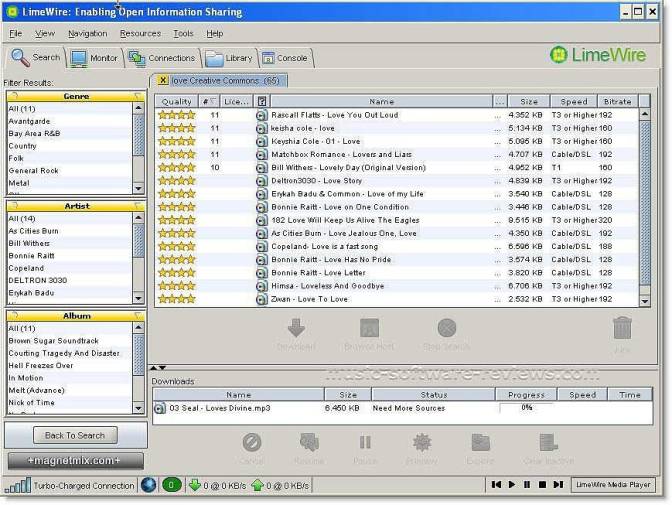Sort results by Bitrate column header
672x505 pixels.
(x=618, y=101)
